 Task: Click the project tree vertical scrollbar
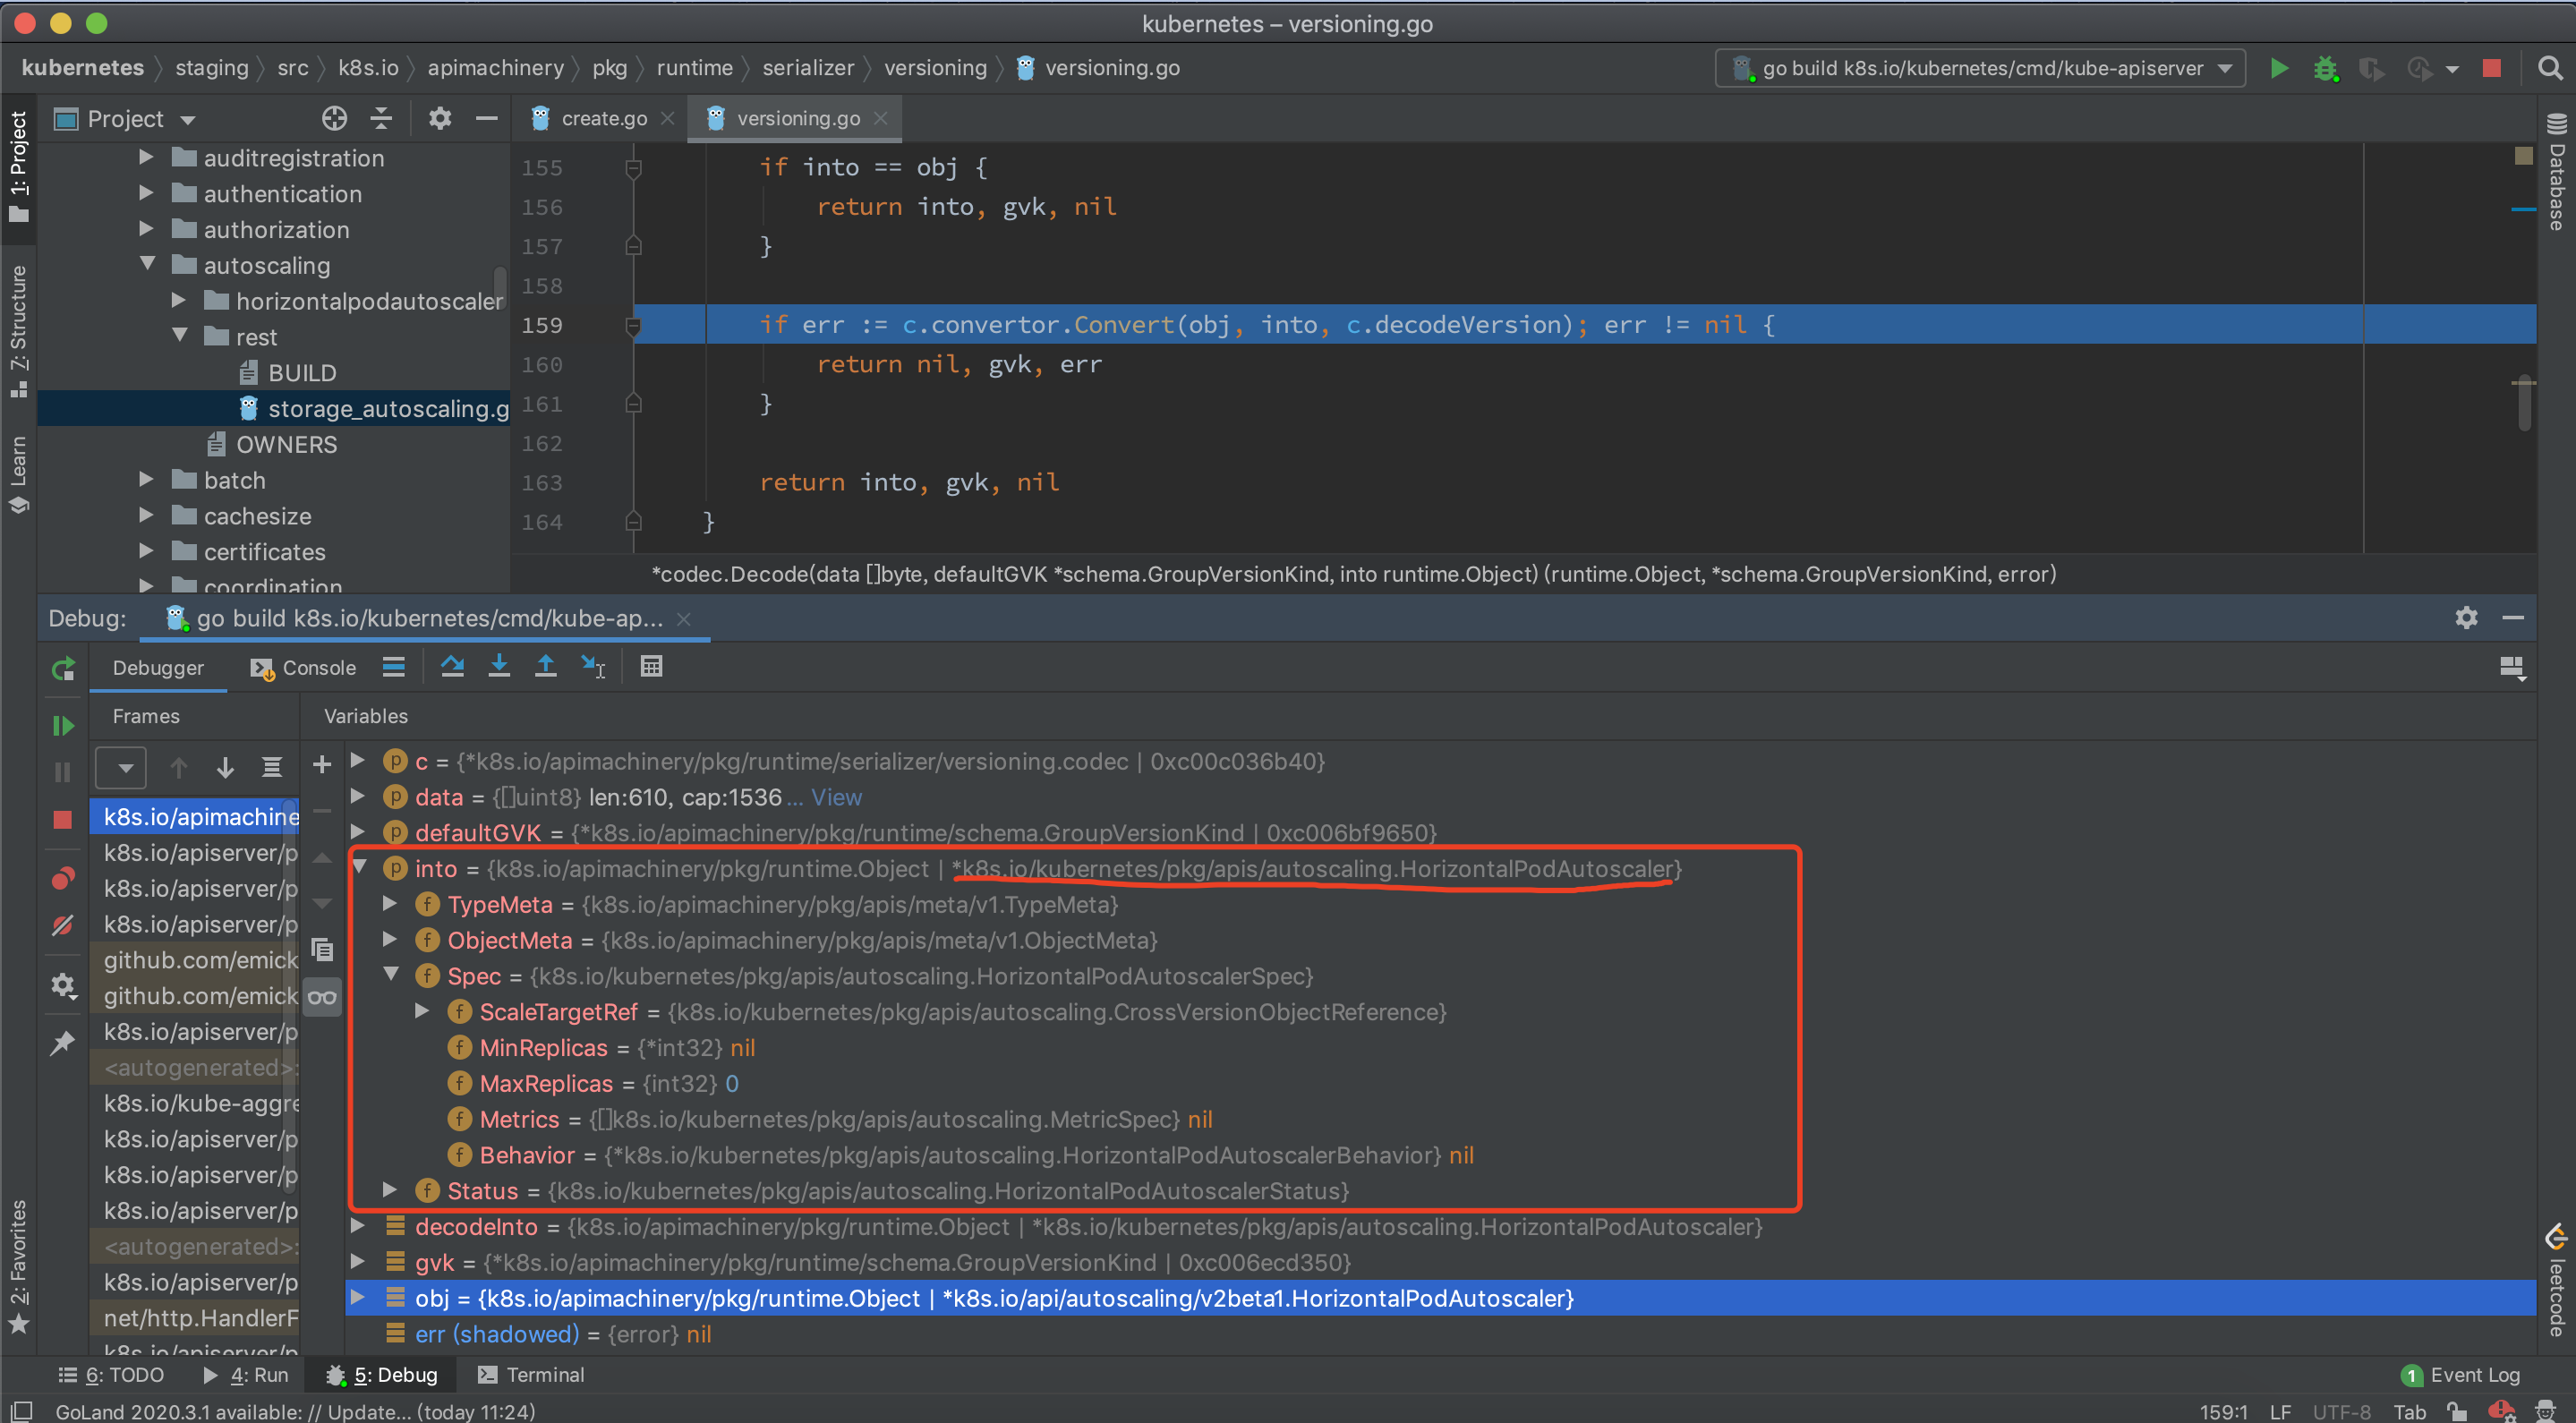[501, 286]
